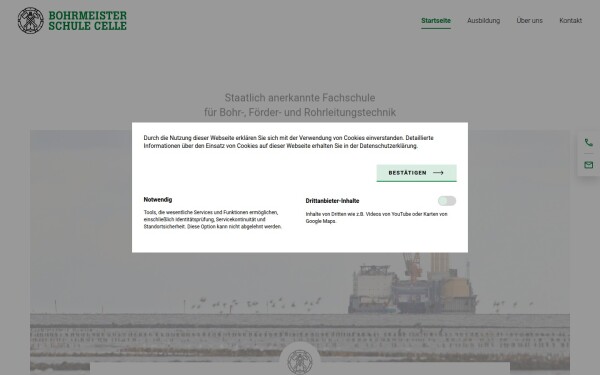Click the Bohrmeister Schule Celle title text
600x375 pixels.
pos(88,21)
